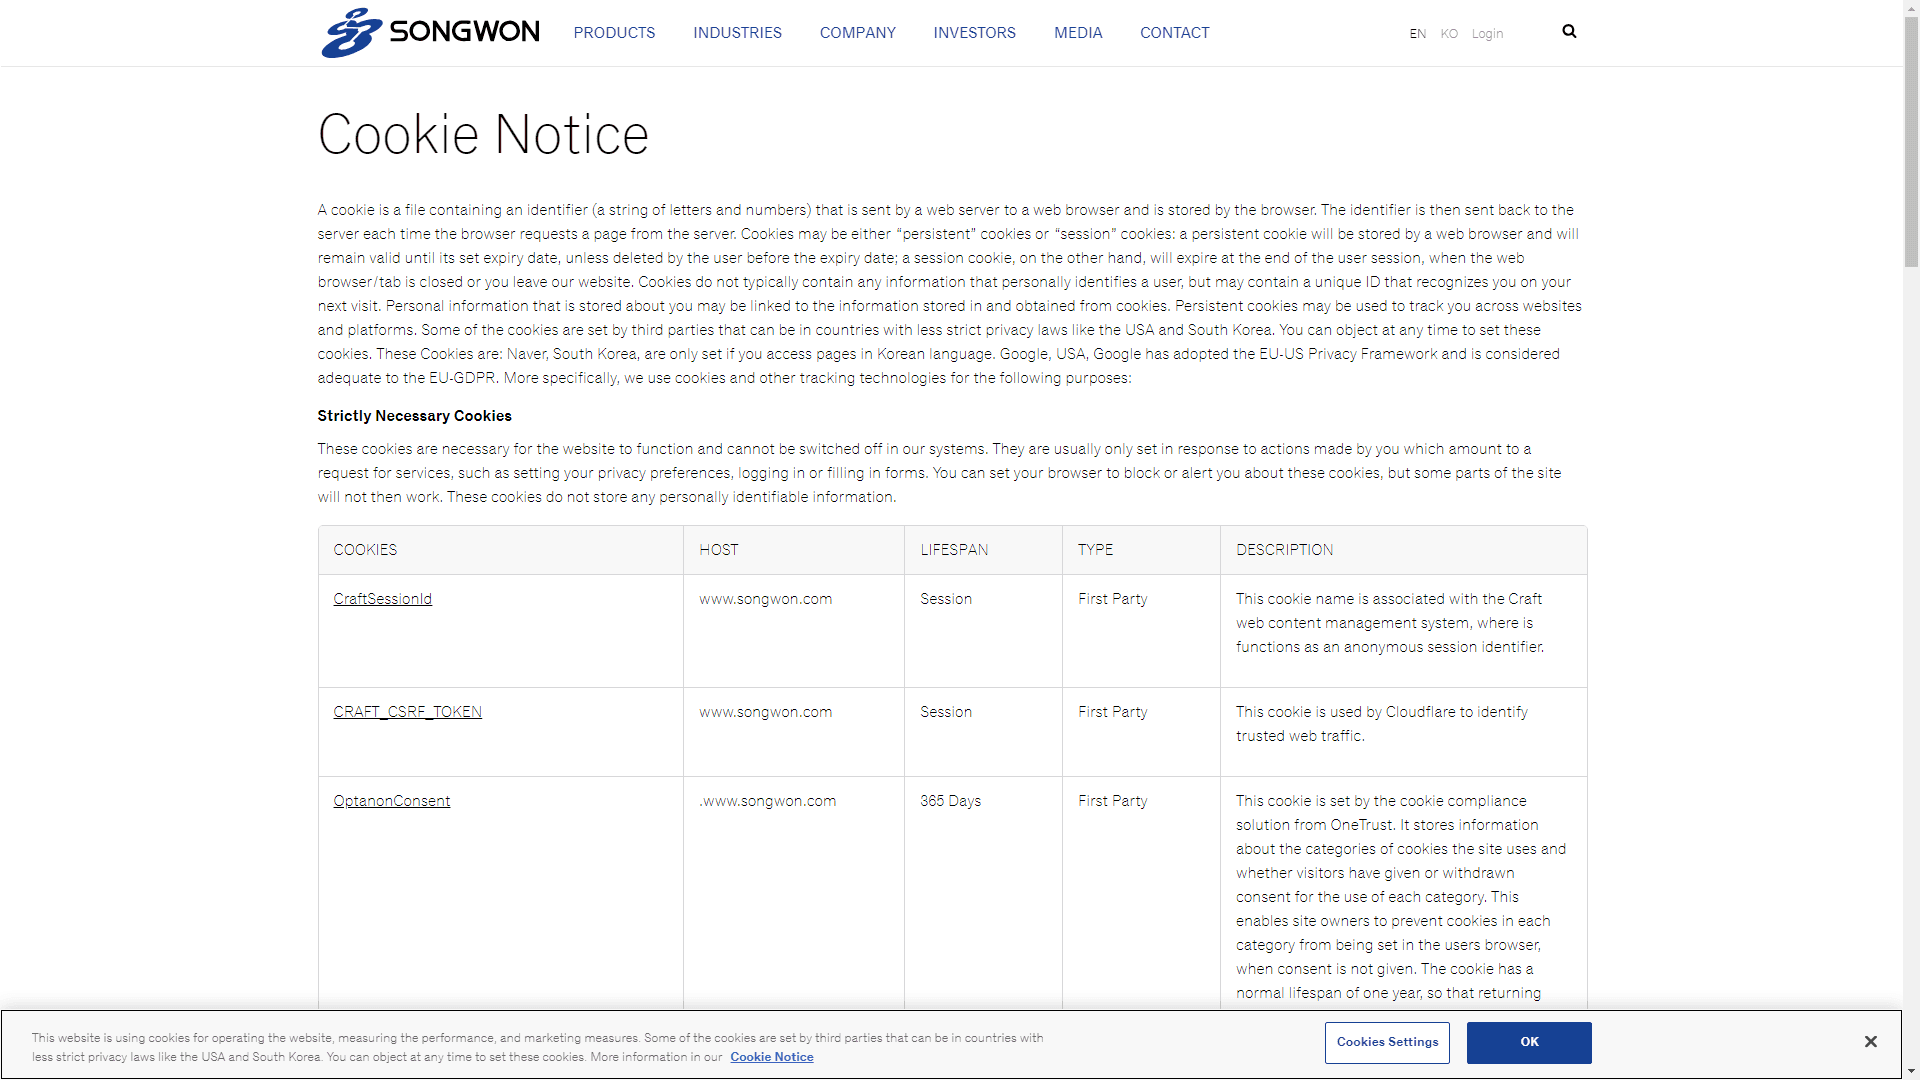1920x1080 pixels.
Task: Open OptanonConsent cookie link
Action: point(391,801)
